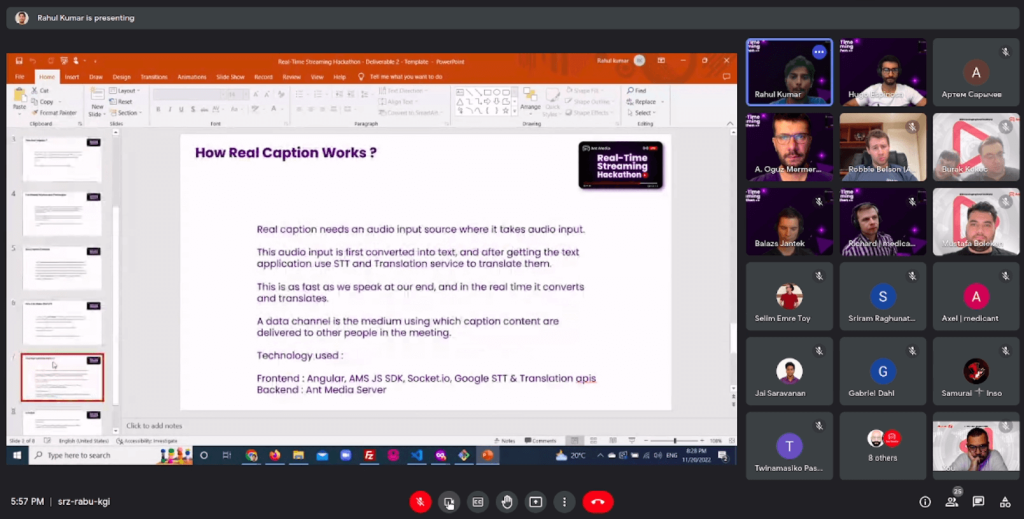Open options on Rahul Kumar's tile

pyautogui.click(x=819, y=52)
